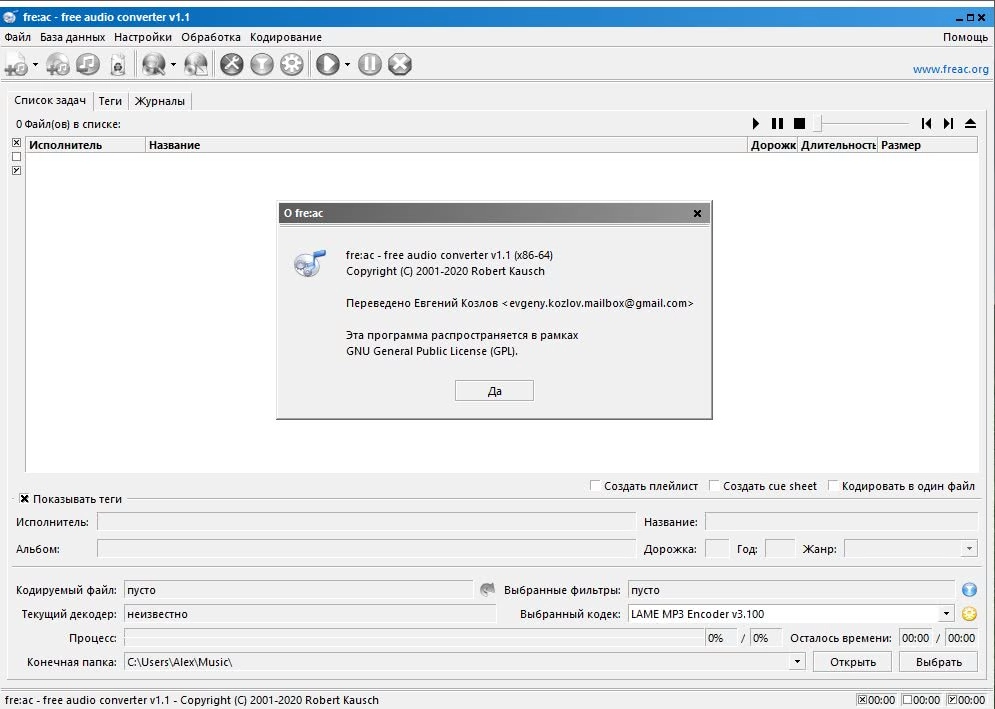Open the Настройки menu
Image resolution: width=995 pixels, height=709 pixels.
click(143, 37)
